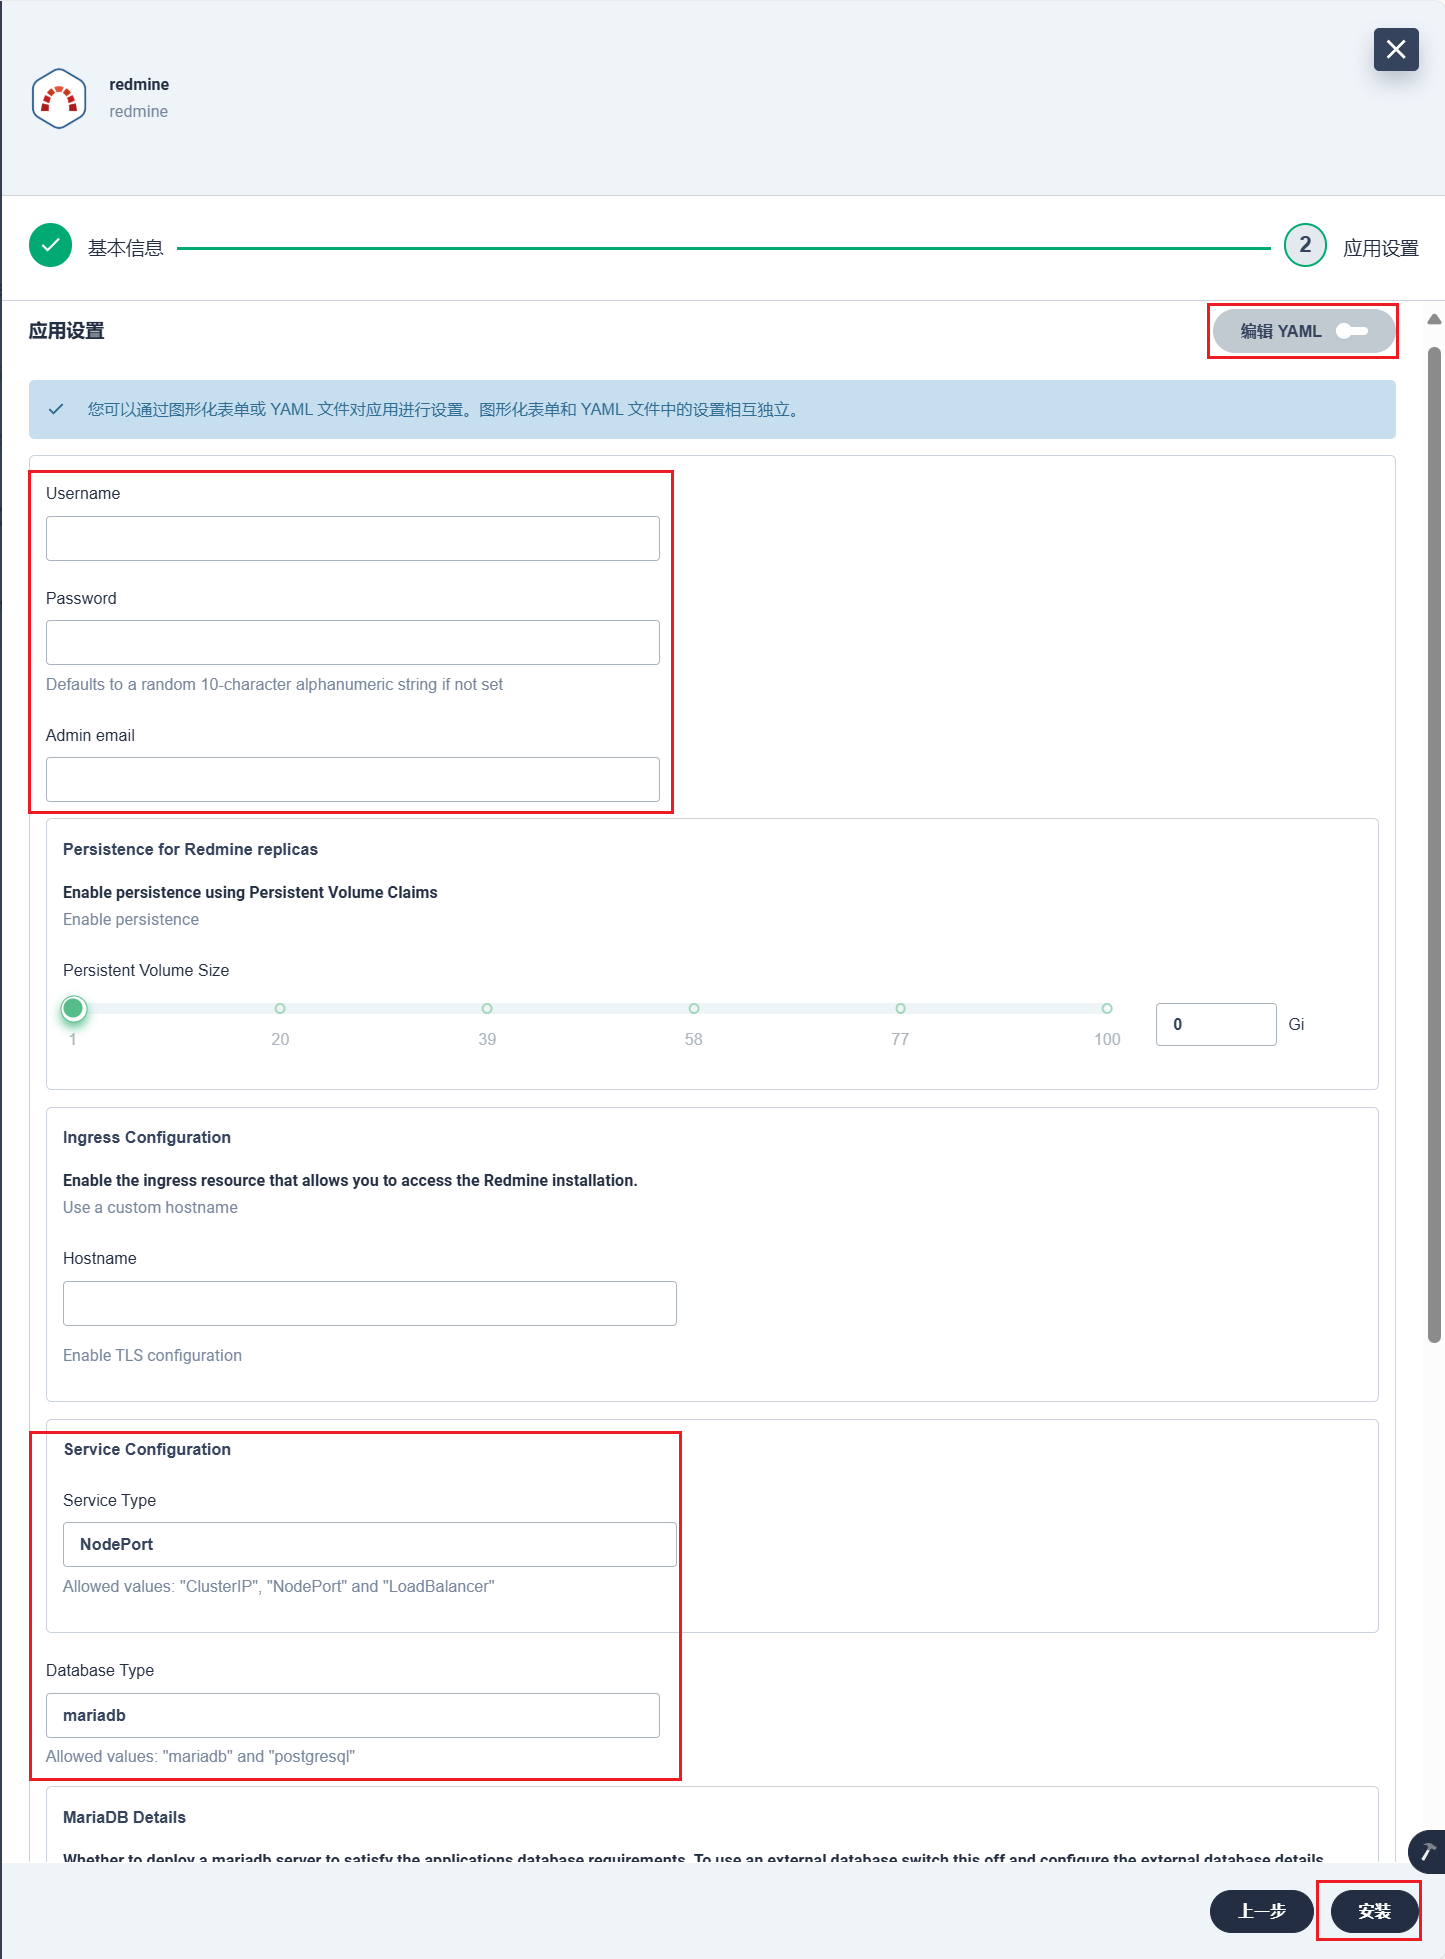Set volume slider to the 100 mark
Image resolution: width=1445 pixels, height=1959 pixels.
(x=1107, y=1008)
